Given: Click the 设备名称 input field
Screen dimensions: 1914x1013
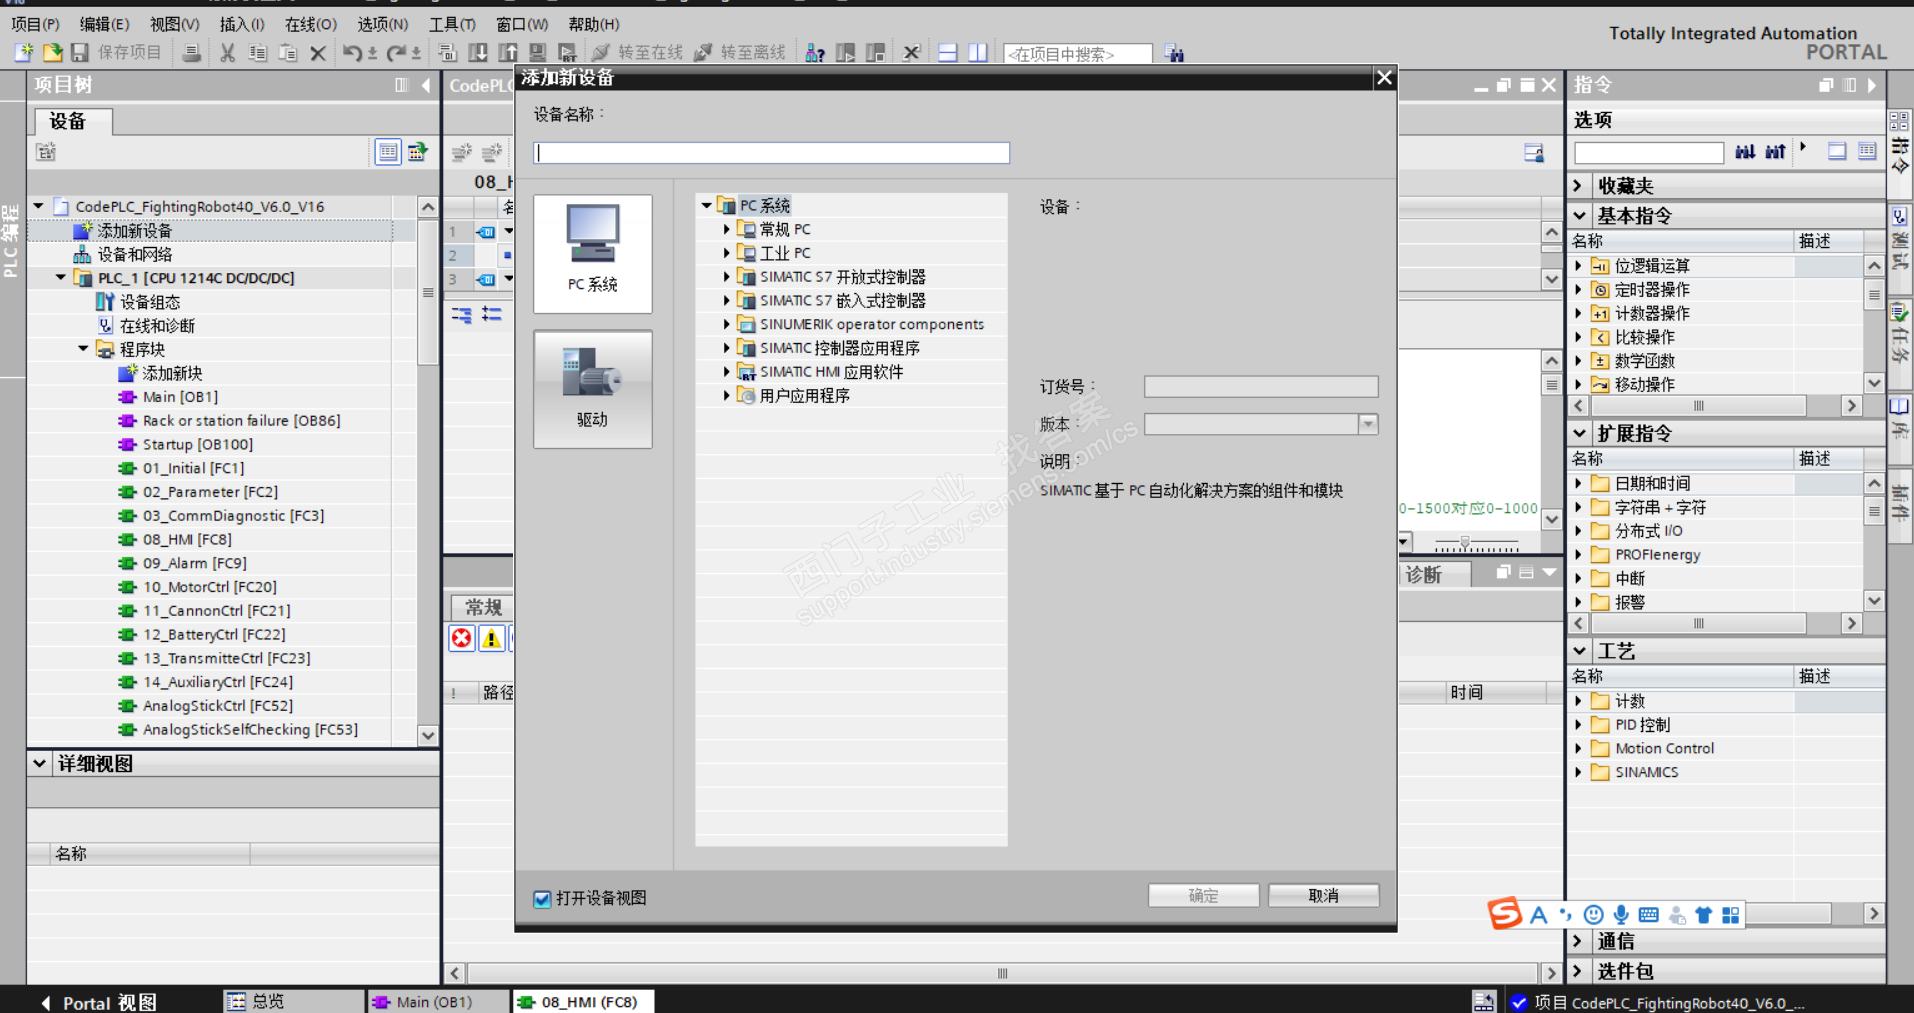Looking at the screenshot, I should pyautogui.click(x=772, y=153).
